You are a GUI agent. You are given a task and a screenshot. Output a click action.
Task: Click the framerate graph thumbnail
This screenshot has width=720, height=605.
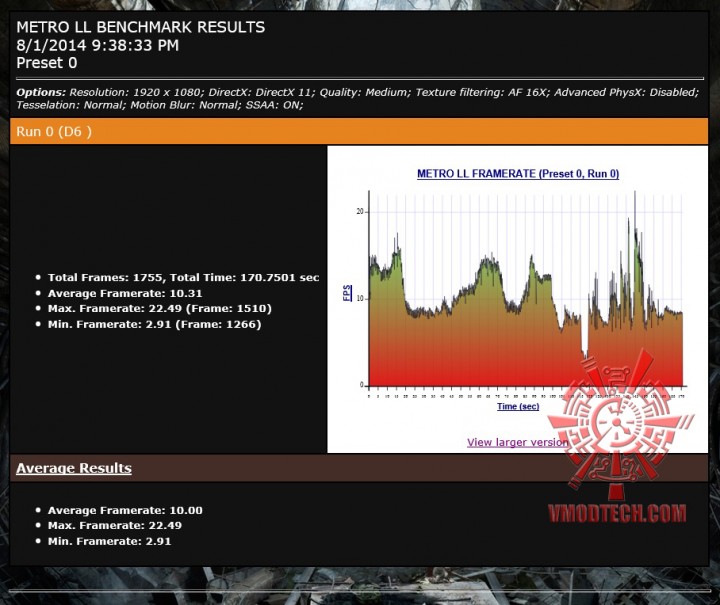point(518,290)
